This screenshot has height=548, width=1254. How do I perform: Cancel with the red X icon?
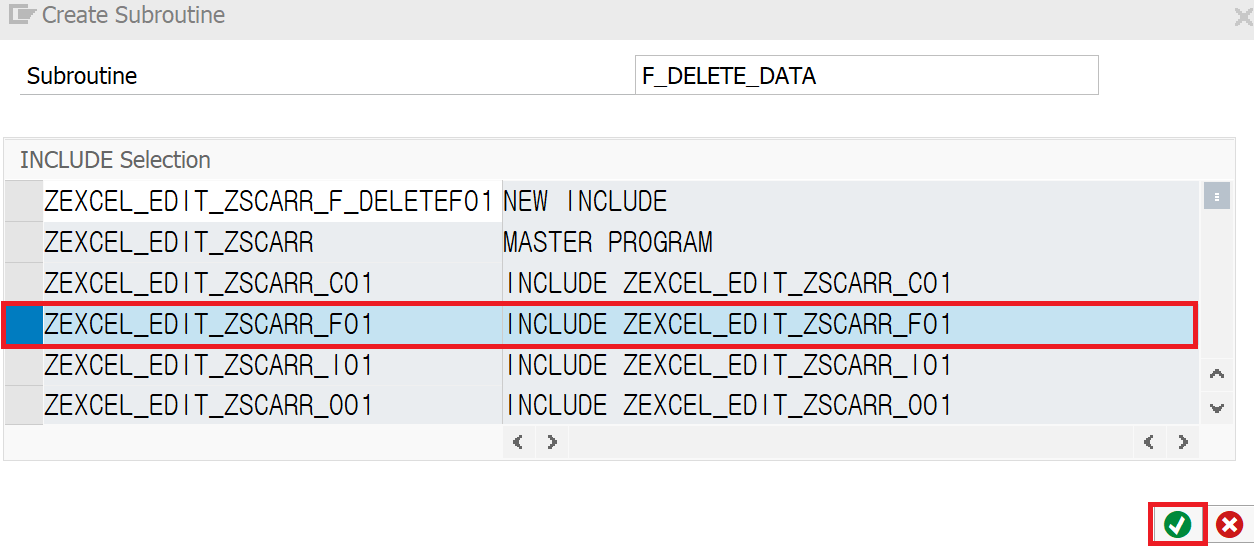pos(1230,524)
